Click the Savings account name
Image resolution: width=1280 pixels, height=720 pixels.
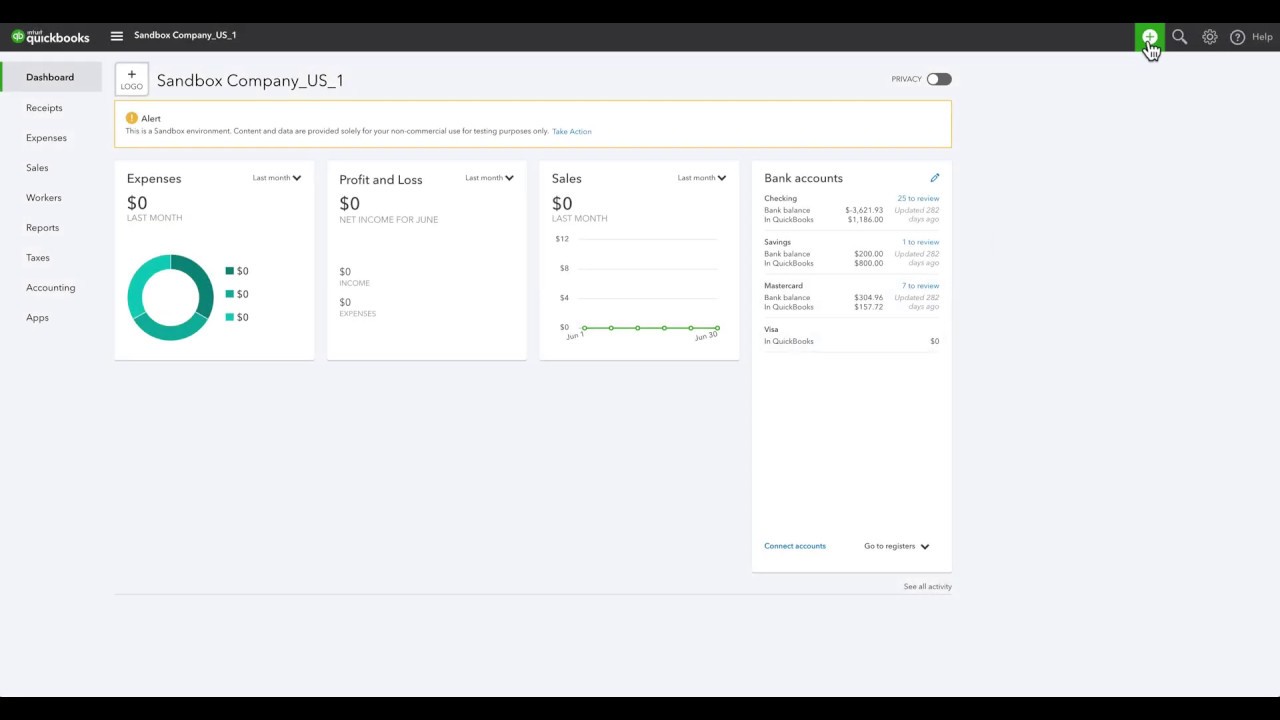(778, 242)
